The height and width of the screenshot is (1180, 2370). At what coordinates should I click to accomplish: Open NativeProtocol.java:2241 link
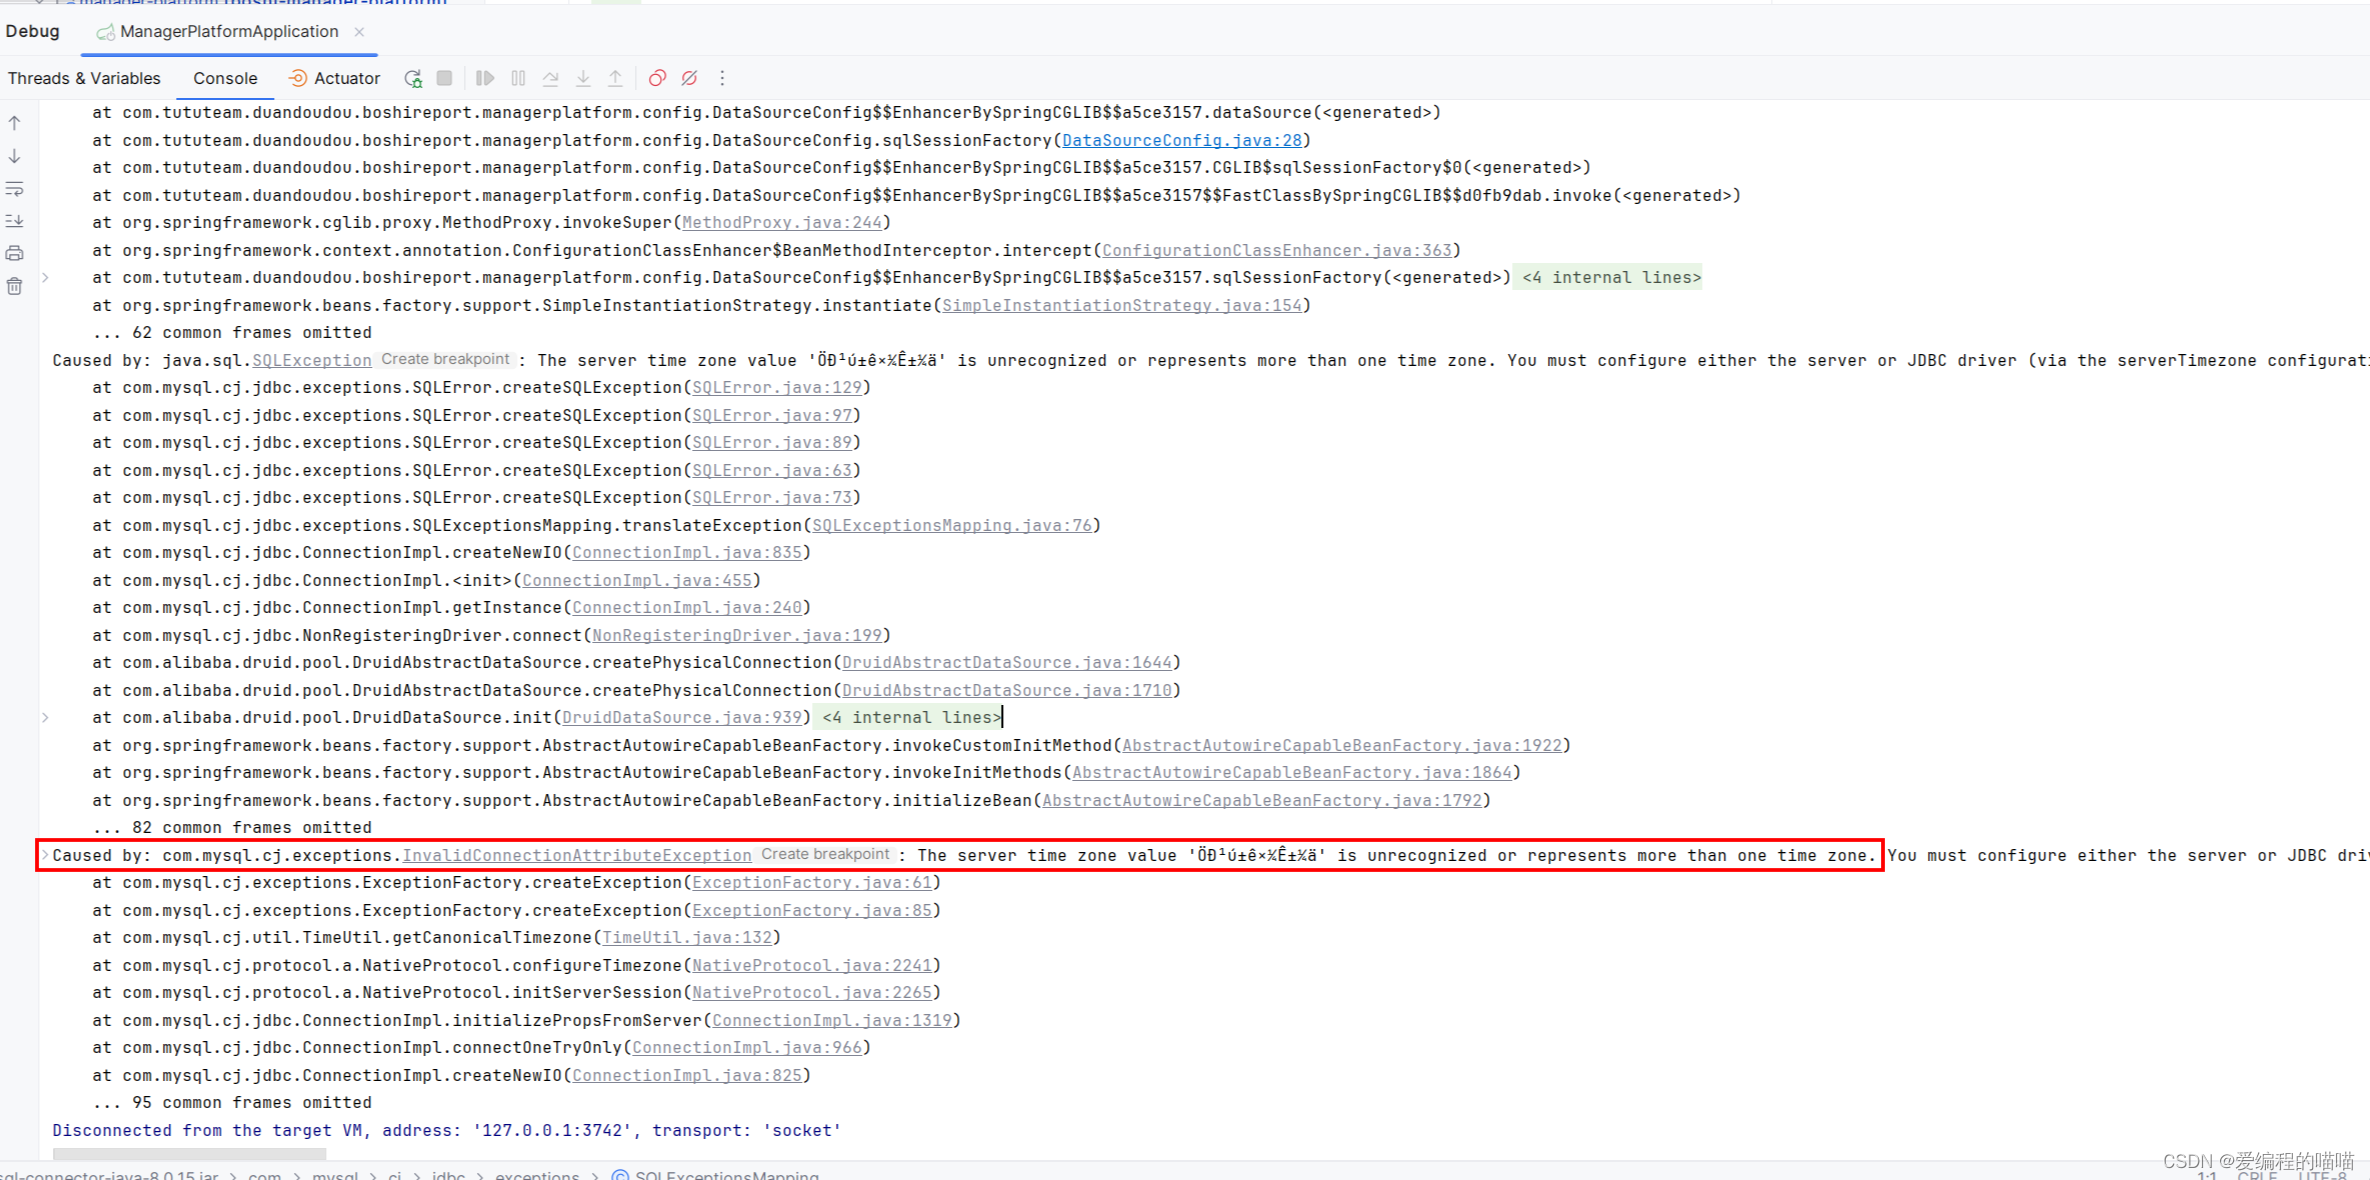coord(811,965)
